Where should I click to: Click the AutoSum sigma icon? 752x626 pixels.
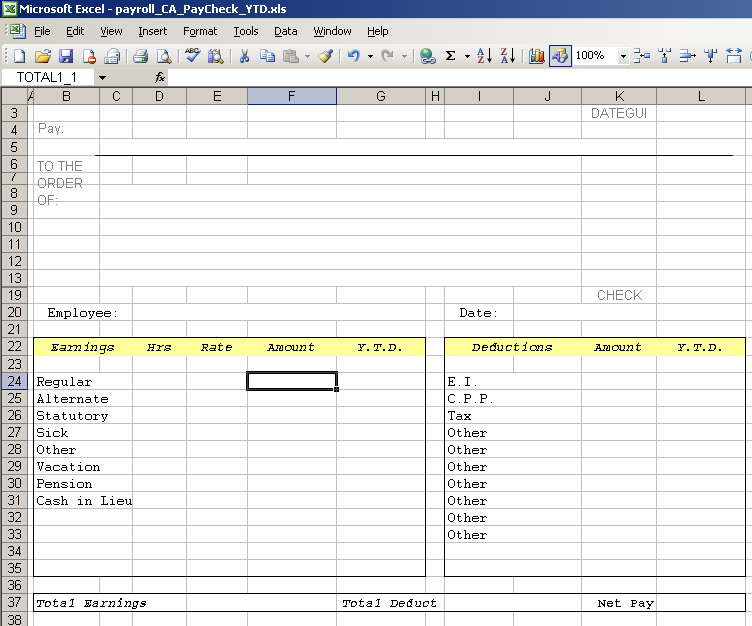451,56
